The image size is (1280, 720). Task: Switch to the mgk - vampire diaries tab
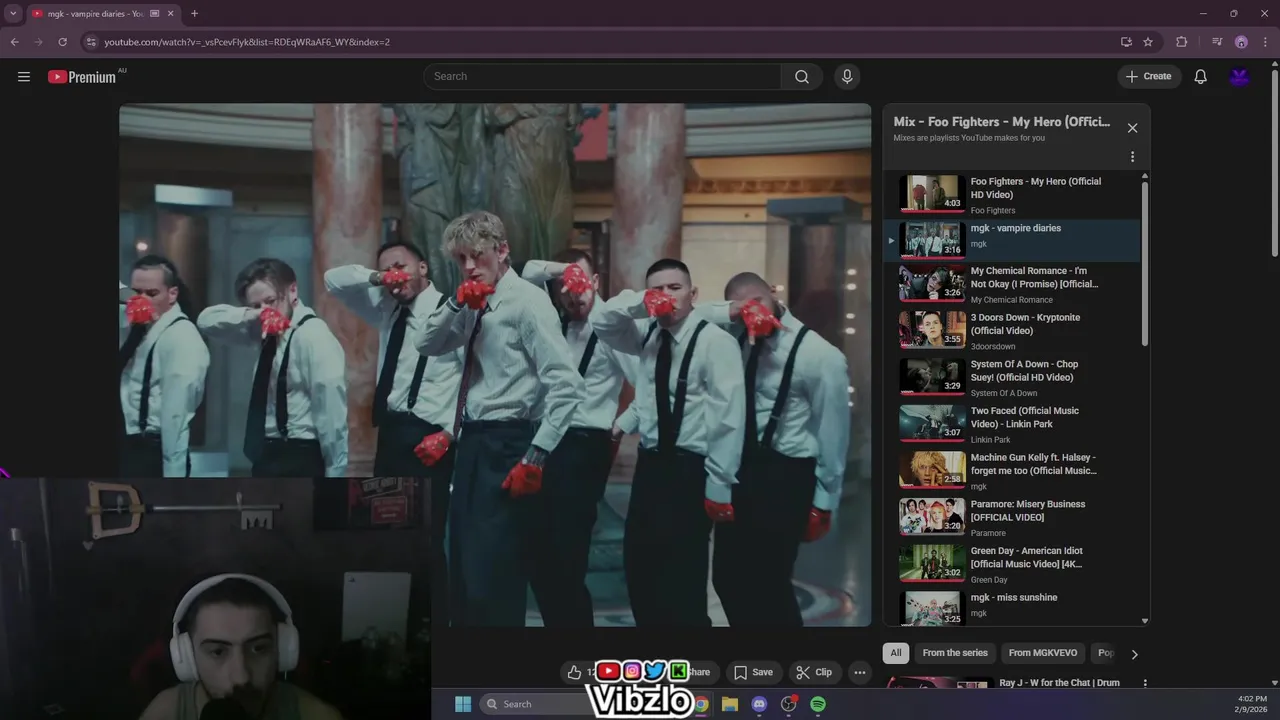[x=95, y=14]
